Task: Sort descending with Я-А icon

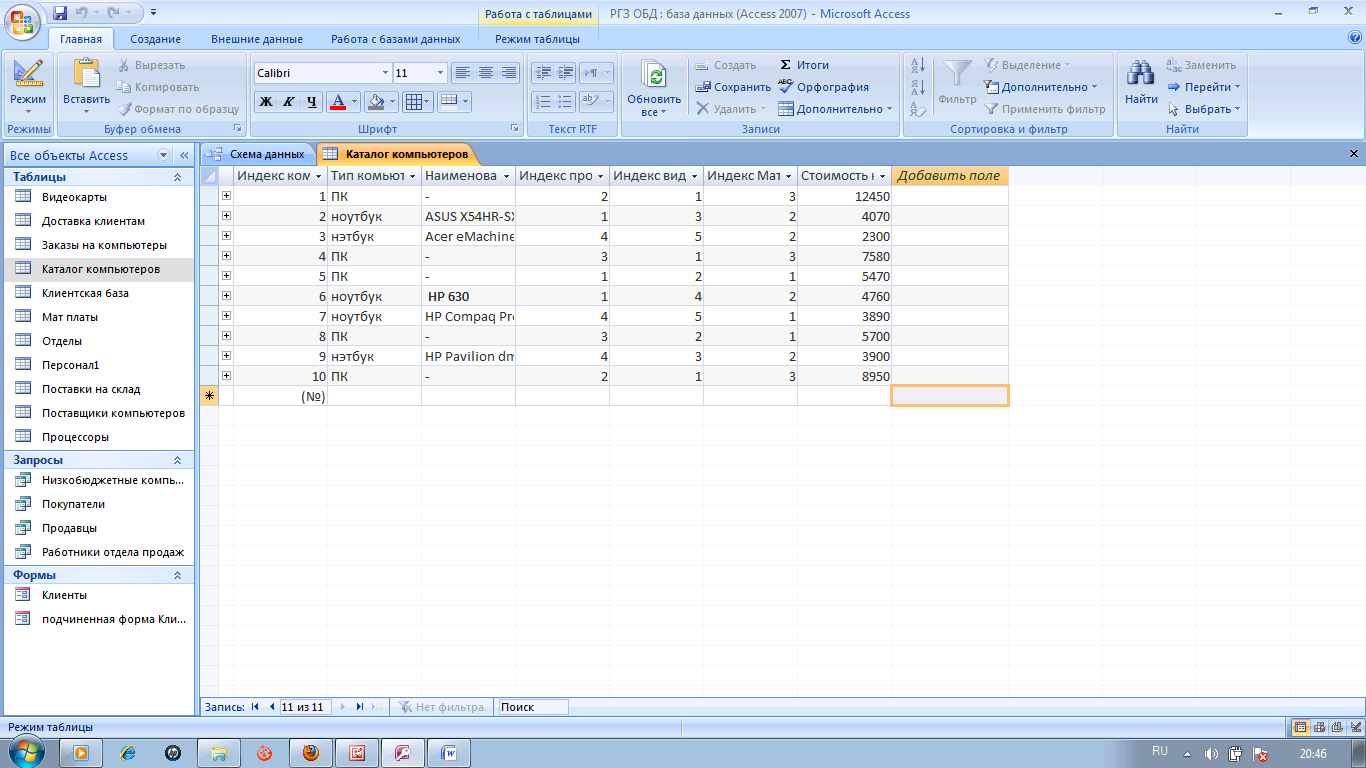Action: click(919, 87)
